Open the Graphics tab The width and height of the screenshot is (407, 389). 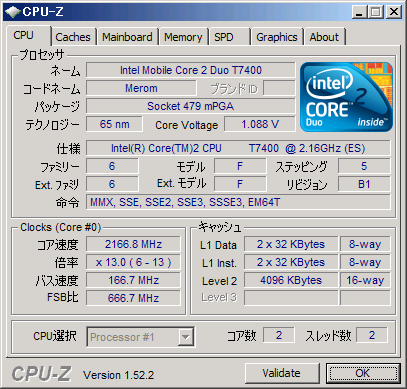pyautogui.click(x=277, y=37)
